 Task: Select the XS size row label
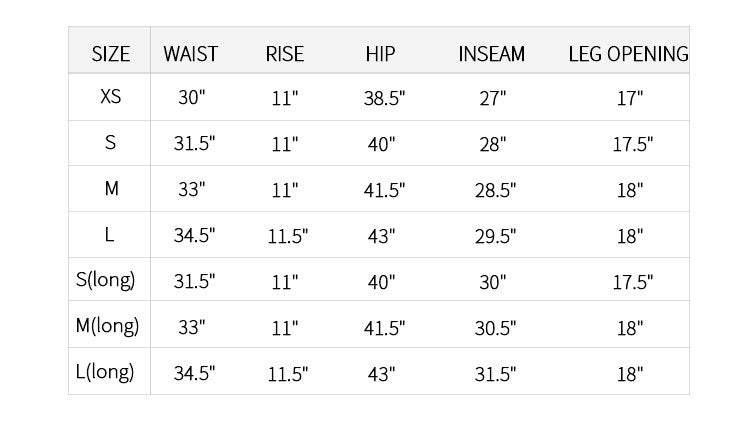coord(110,97)
